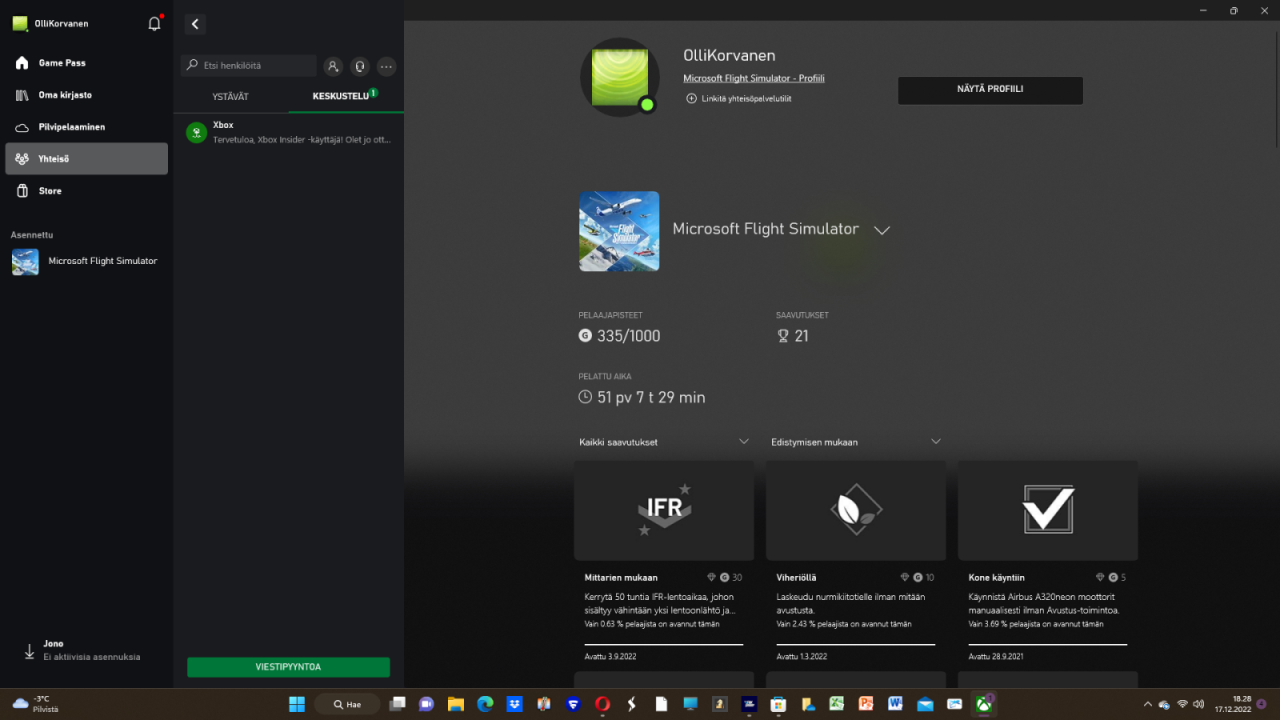Open File Explorer from taskbar

click(455, 704)
